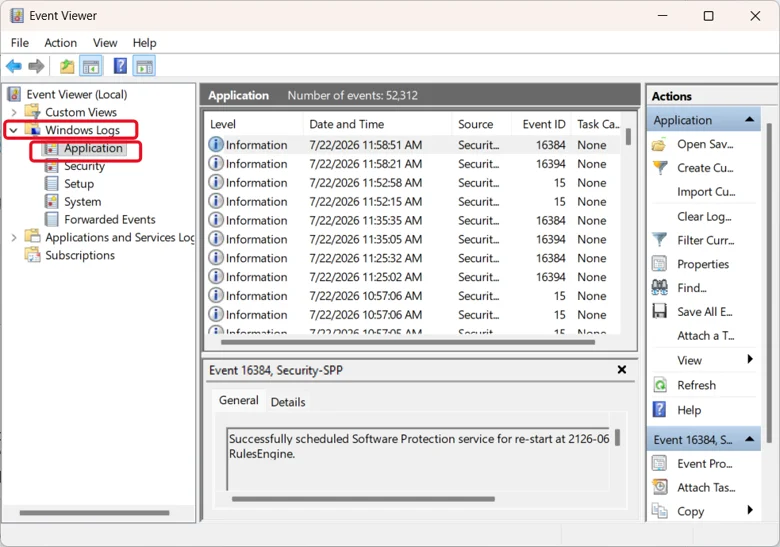Viewport: 780px width, 547px height.
Task: Click the blue Help toolbar icon
Action: click(x=120, y=66)
